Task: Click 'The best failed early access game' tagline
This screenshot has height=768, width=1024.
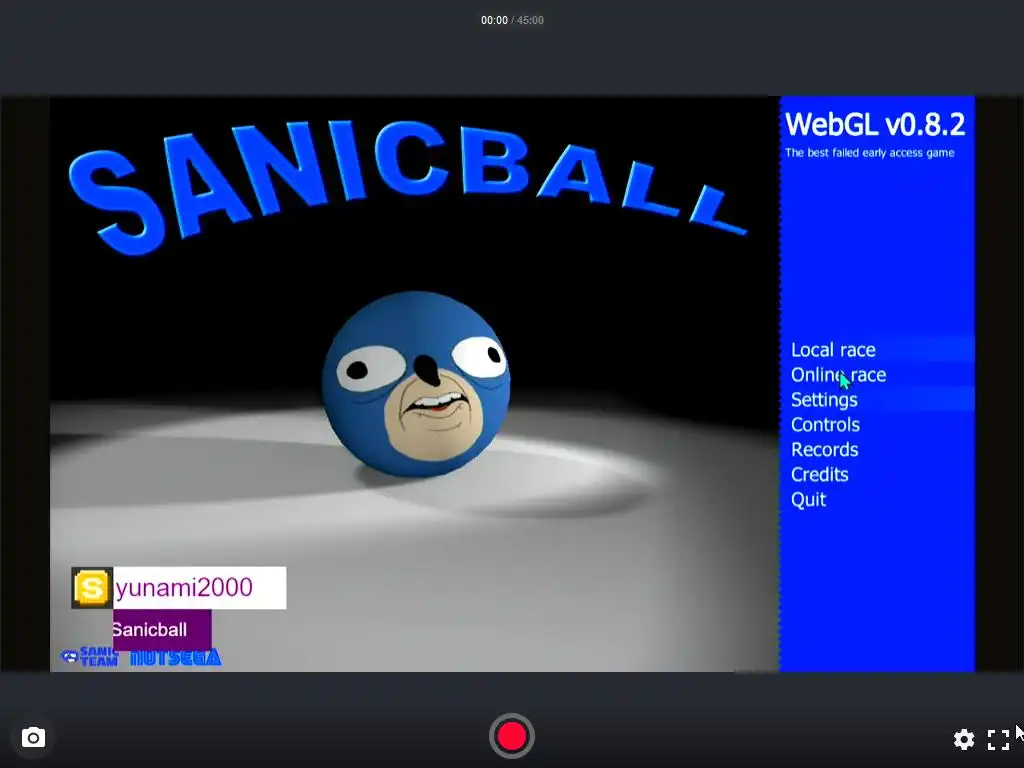Action: coord(869,153)
